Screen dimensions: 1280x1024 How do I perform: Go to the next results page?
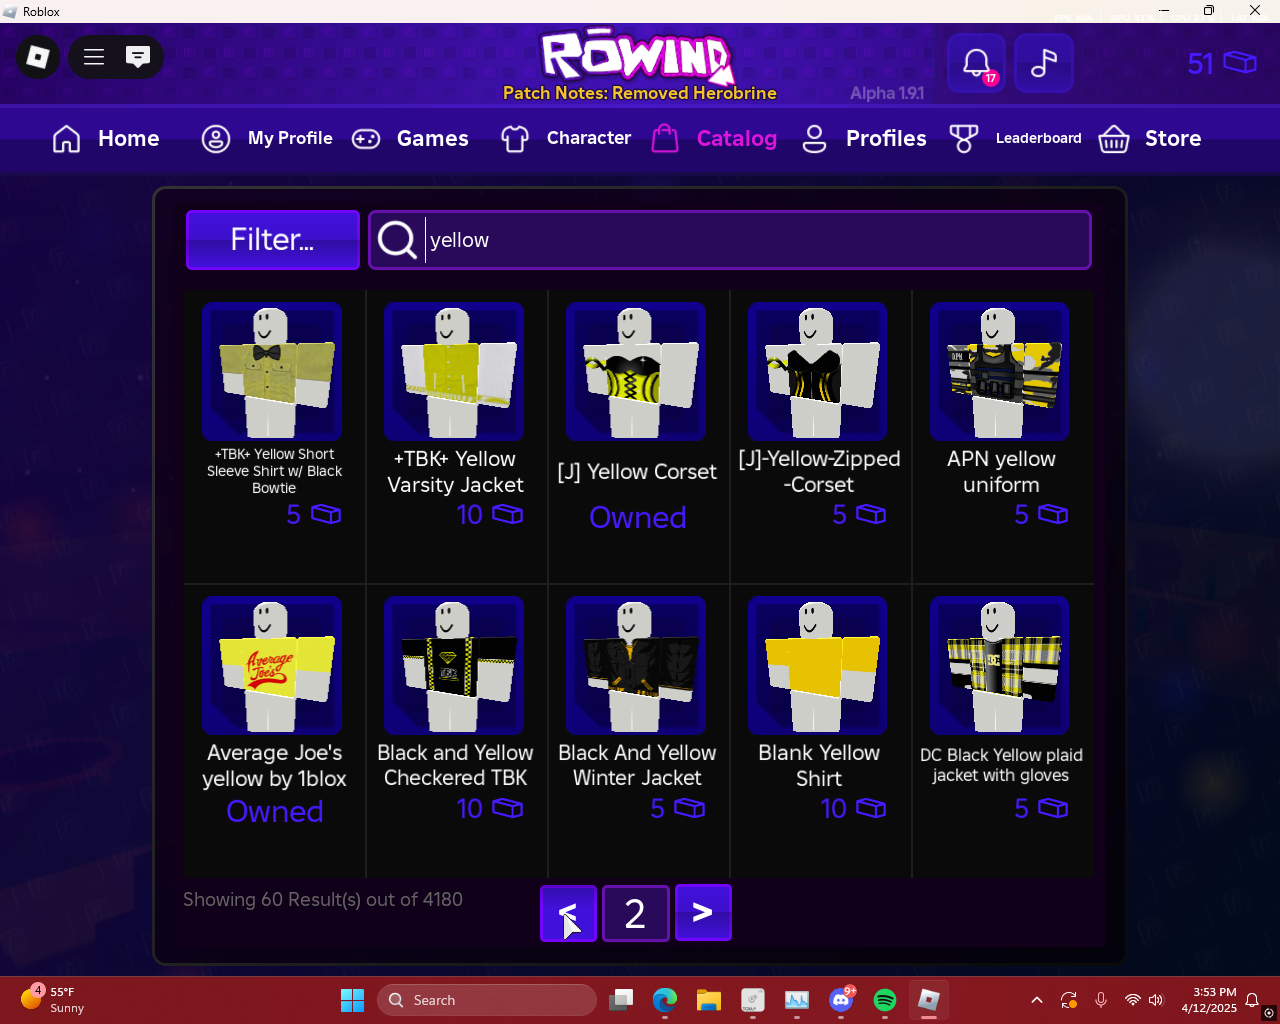click(x=703, y=913)
